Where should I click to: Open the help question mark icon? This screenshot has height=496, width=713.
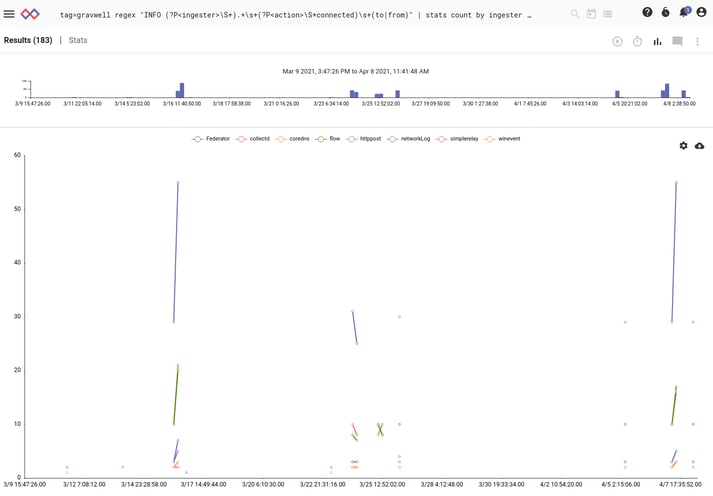tap(648, 13)
